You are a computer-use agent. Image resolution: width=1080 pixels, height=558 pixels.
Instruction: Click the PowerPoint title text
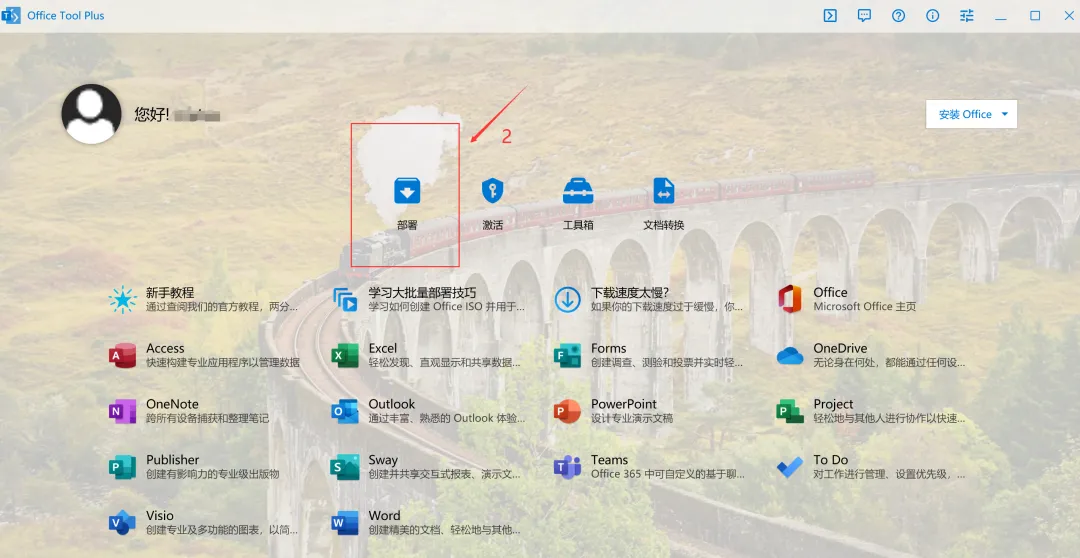(x=624, y=404)
